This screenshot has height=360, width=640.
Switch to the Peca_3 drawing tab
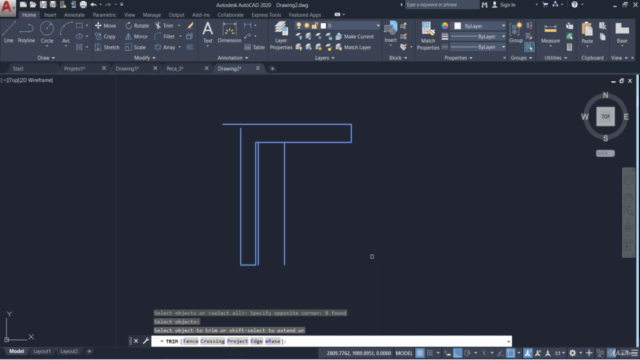[x=175, y=69]
